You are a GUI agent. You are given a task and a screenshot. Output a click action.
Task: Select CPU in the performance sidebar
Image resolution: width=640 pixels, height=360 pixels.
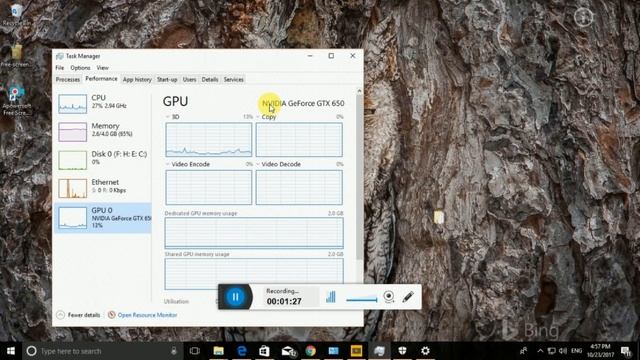(103, 103)
